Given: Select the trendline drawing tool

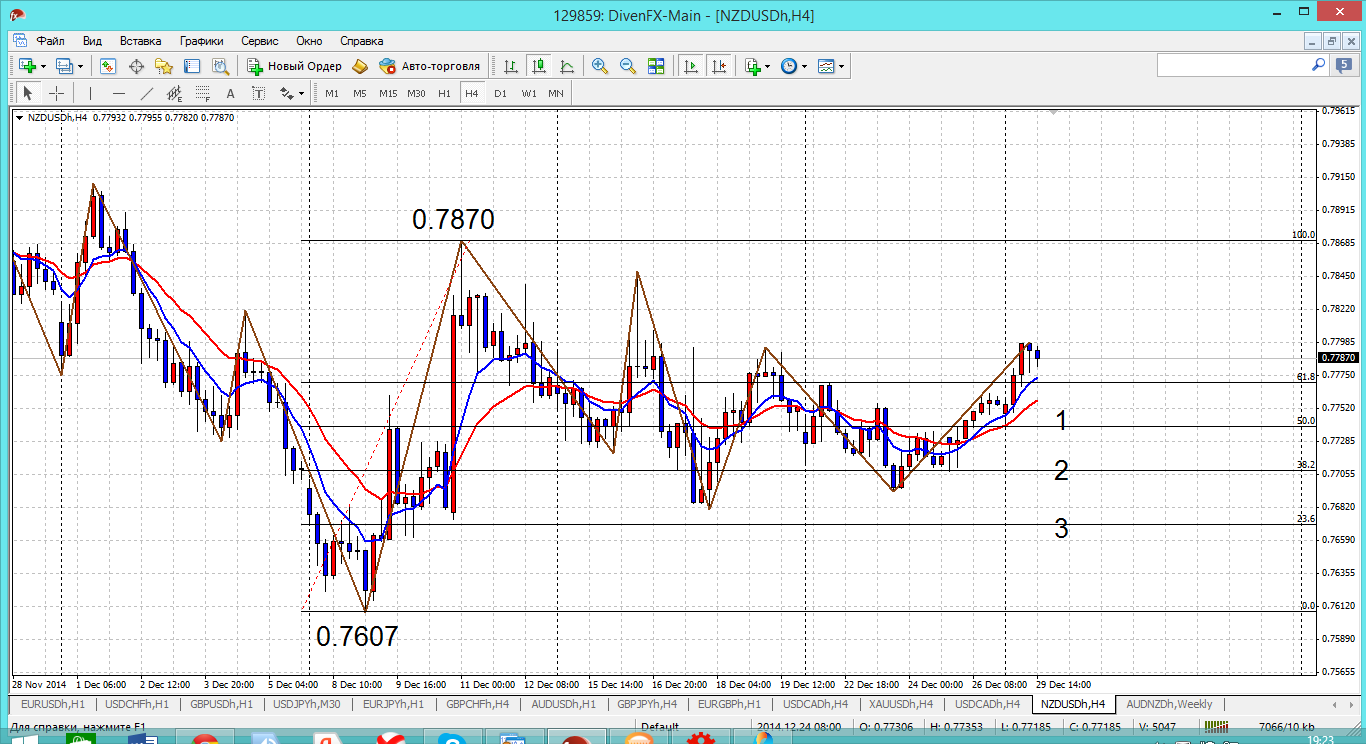Looking at the screenshot, I should click(x=147, y=93).
